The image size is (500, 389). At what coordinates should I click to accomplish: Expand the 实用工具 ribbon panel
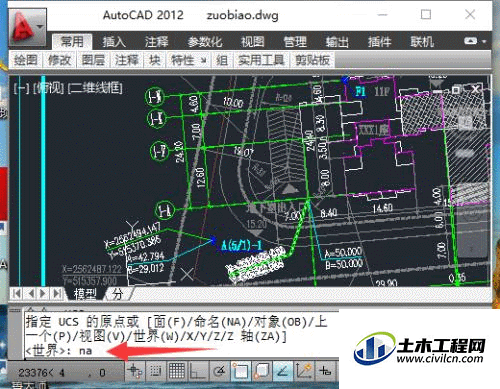coord(261,60)
